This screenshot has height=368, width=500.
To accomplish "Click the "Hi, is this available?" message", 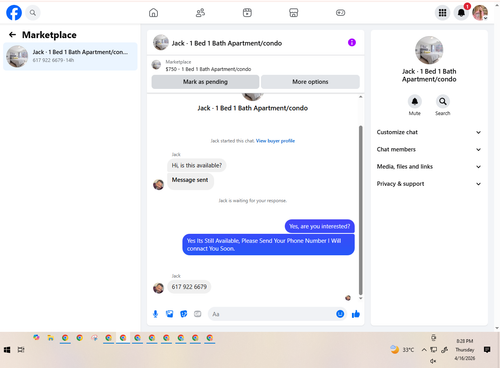I will (x=197, y=165).
